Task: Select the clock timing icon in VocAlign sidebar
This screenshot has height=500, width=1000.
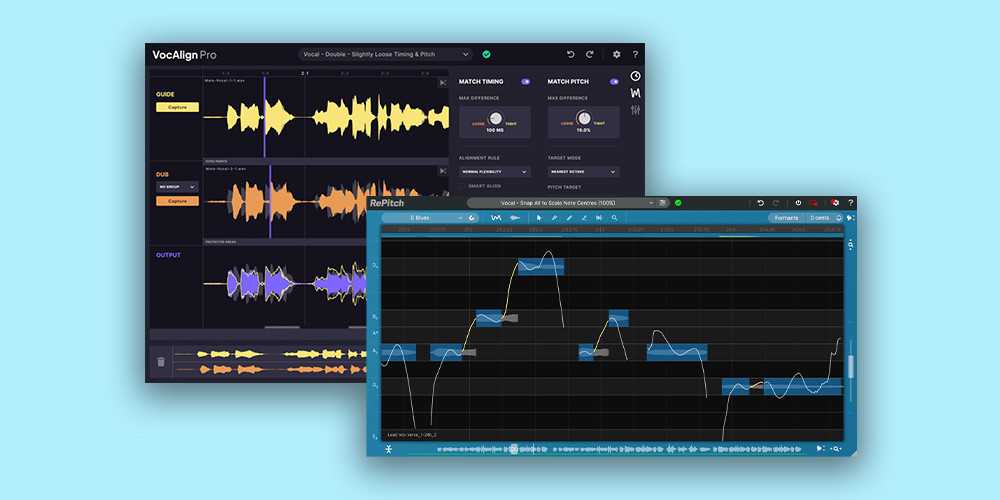Action: 635,76
